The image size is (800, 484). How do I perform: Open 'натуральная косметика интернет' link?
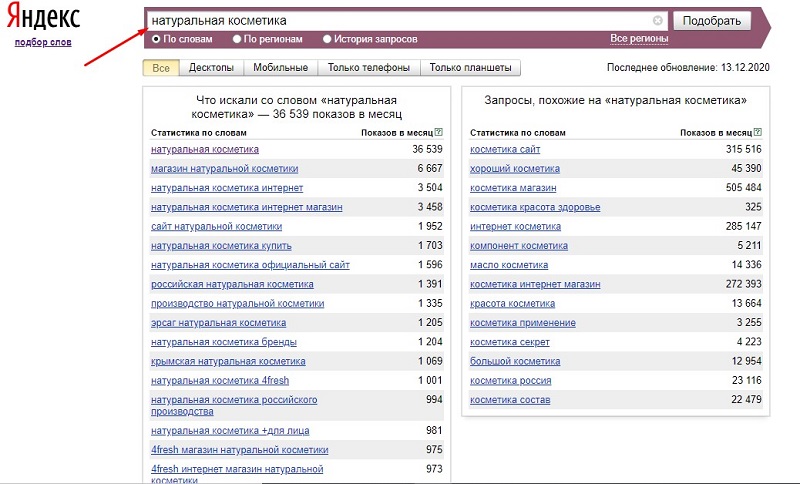pos(227,188)
